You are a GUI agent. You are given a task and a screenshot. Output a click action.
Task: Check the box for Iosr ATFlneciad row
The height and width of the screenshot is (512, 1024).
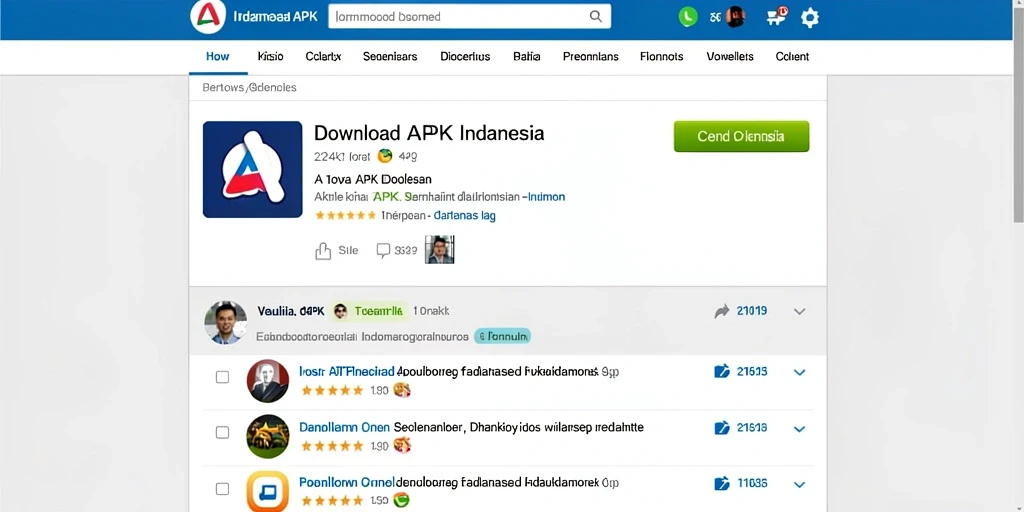[222, 377]
